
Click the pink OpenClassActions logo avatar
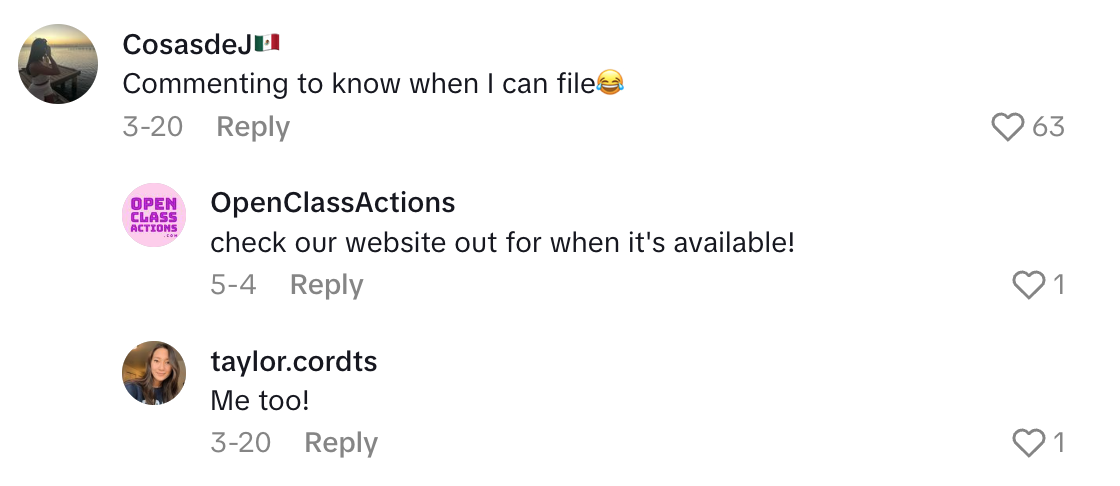click(154, 215)
